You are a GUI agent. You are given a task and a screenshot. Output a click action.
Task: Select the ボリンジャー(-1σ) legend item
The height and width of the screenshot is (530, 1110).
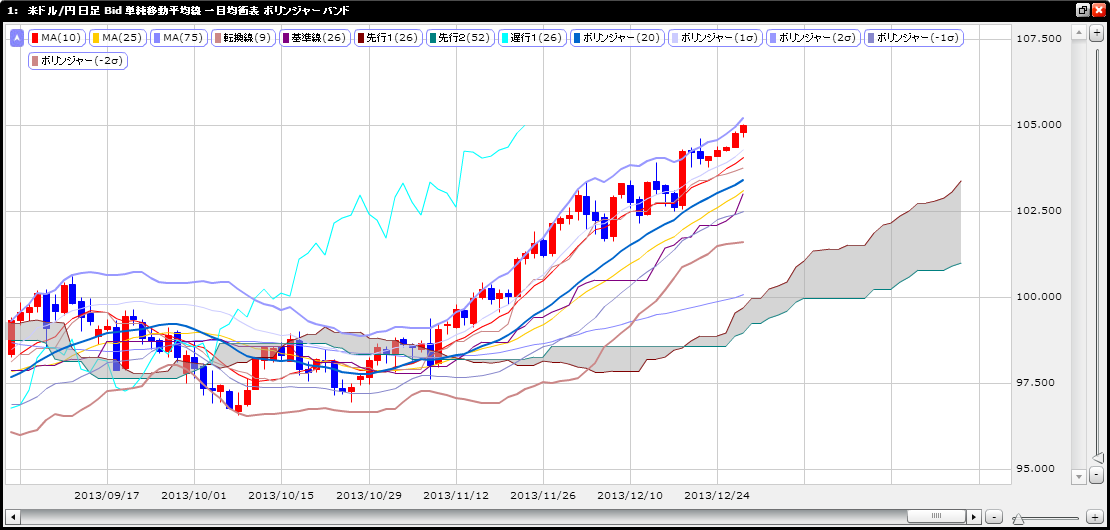tap(914, 38)
